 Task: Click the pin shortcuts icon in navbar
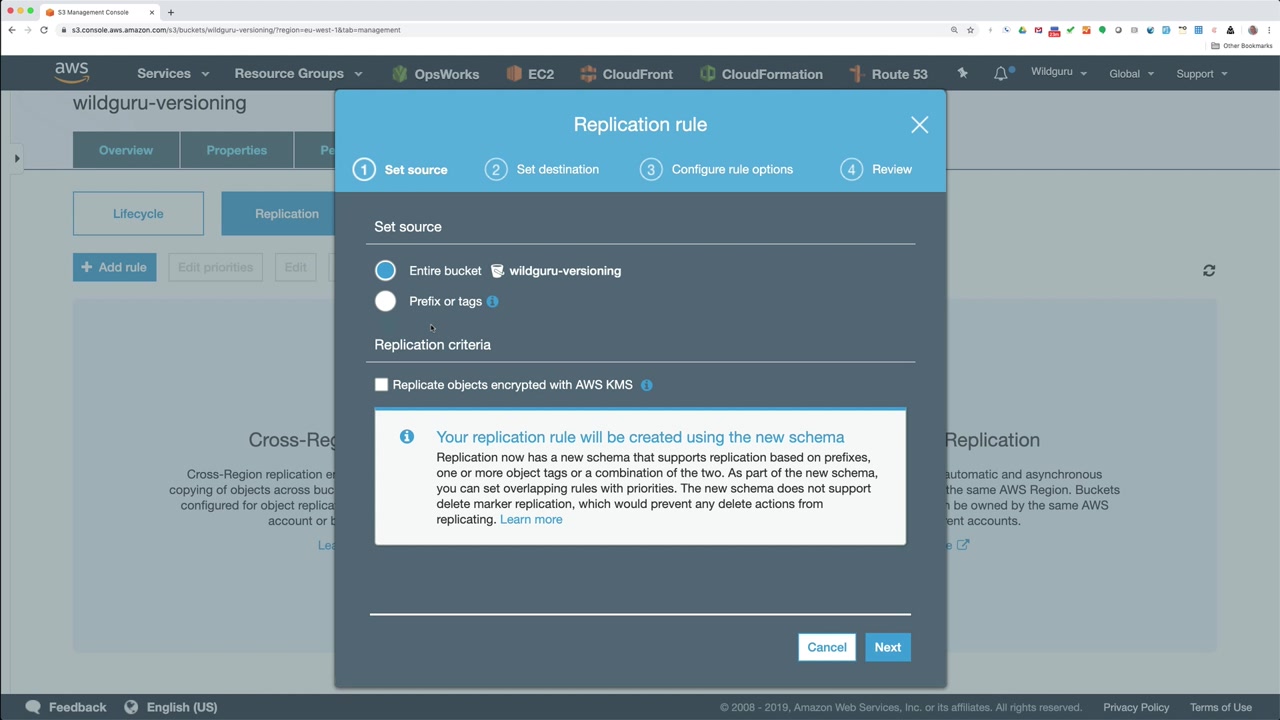tap(962, 73)
